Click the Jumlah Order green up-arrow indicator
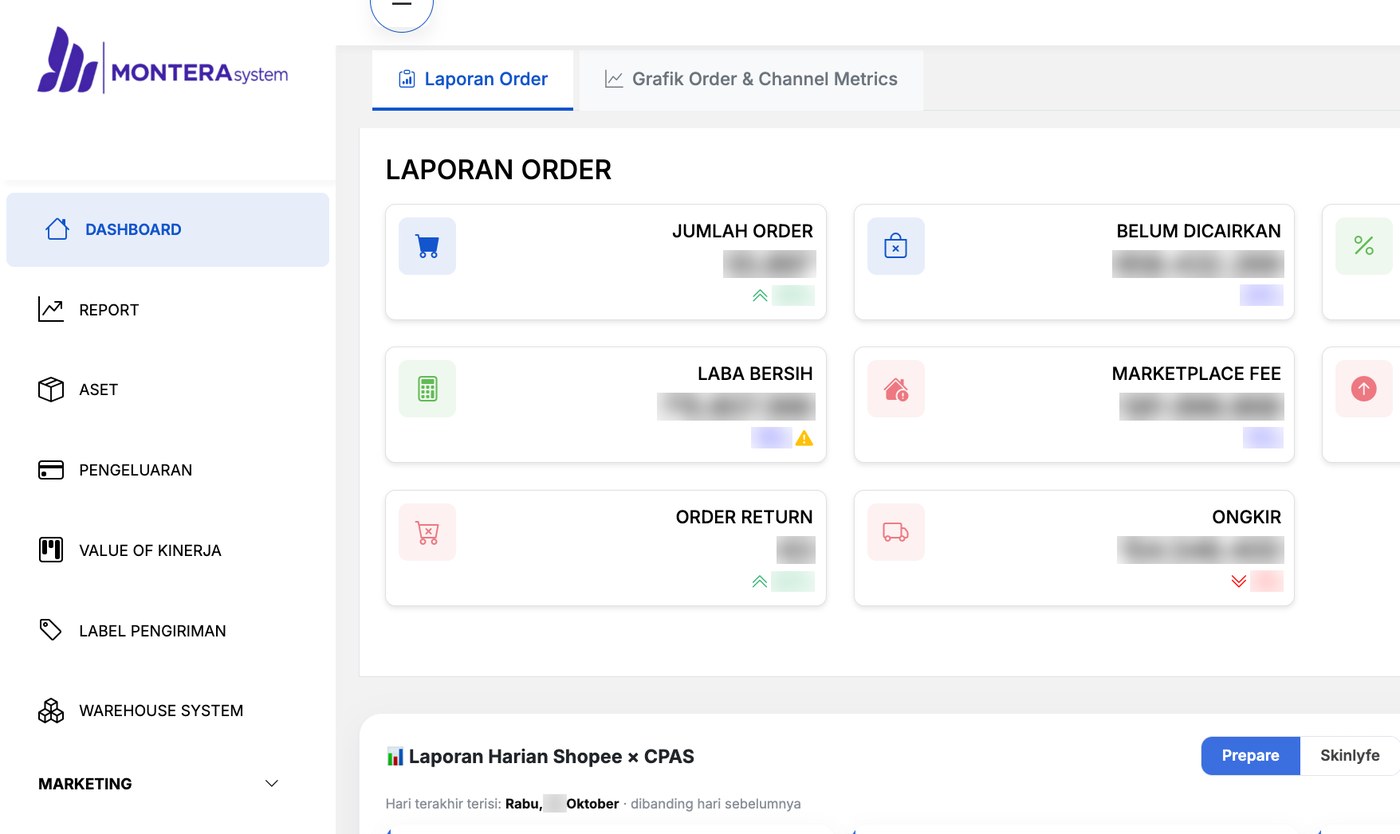The height and width of the screenshot is (834, 1400). tap(760, 295)
